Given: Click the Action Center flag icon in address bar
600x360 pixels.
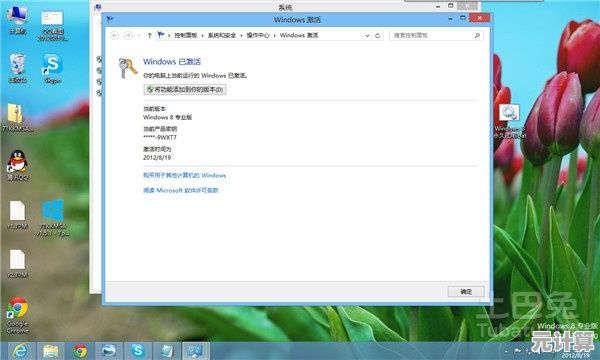Looking at the screenshot, I should tap(161, 35).
